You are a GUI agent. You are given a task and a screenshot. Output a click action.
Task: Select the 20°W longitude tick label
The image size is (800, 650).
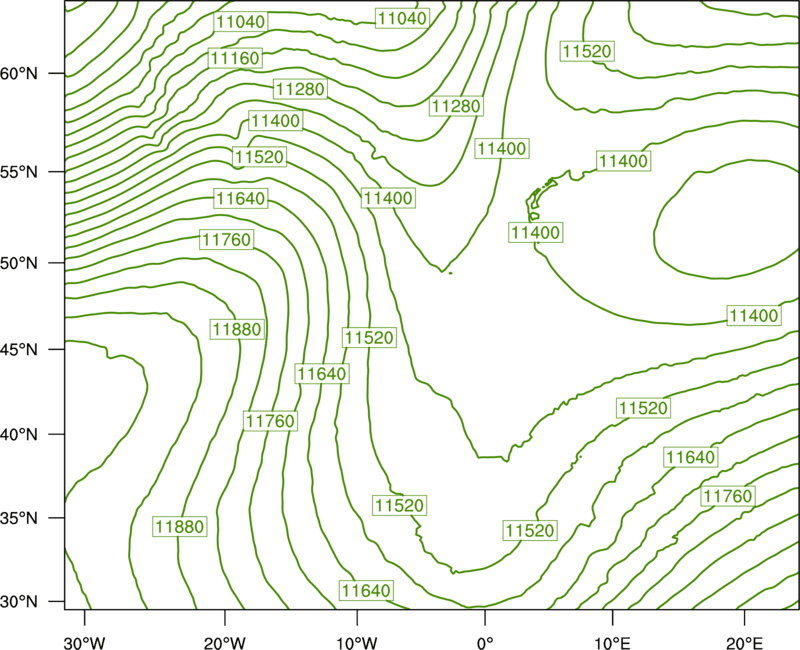(225, 642)
